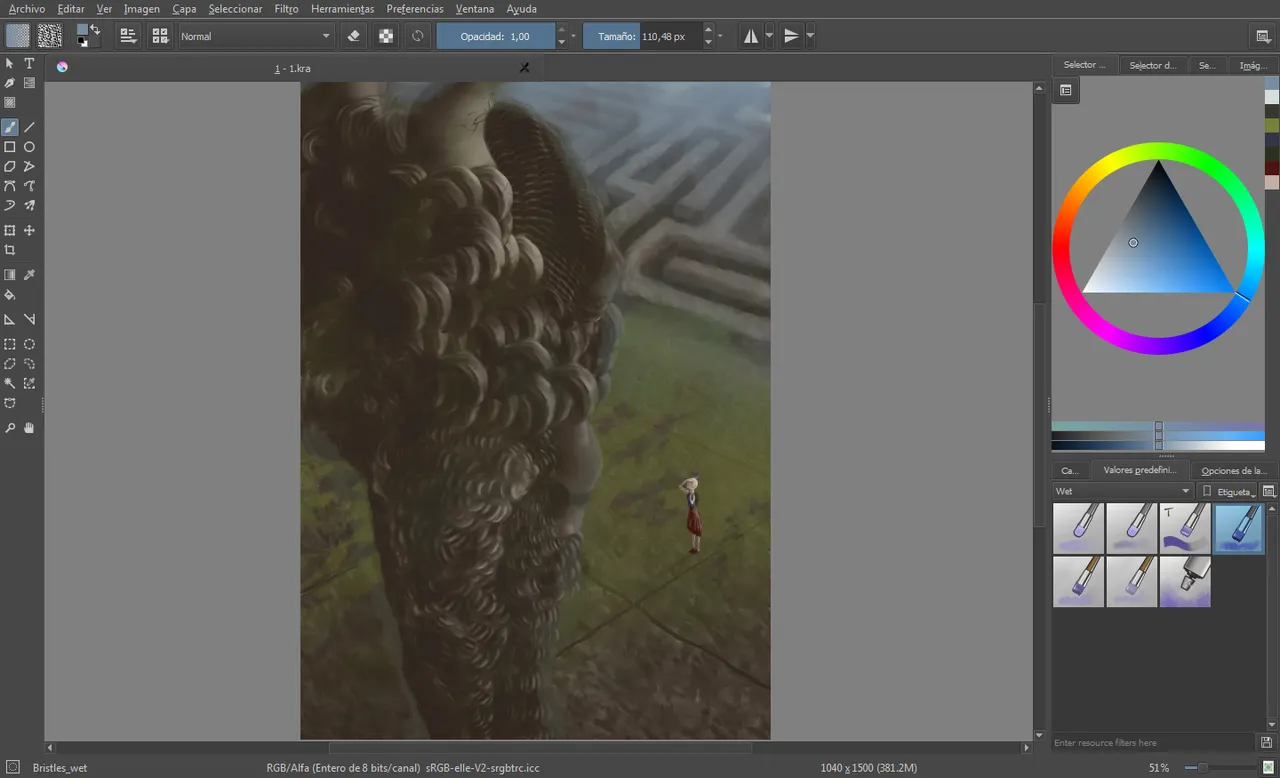Select the Color Picker eyedropper tool
The width and height of the screenshot is (1280, 778).
tap(29, 275)
